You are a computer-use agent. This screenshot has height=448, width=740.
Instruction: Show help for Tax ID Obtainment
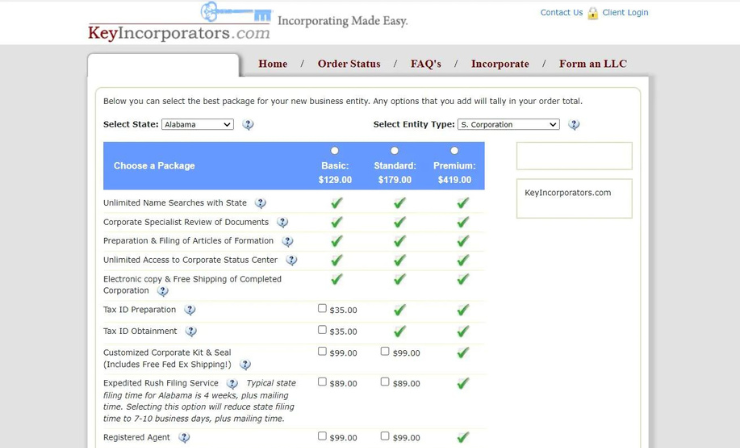pyautogui.click(x=191, y=331)
